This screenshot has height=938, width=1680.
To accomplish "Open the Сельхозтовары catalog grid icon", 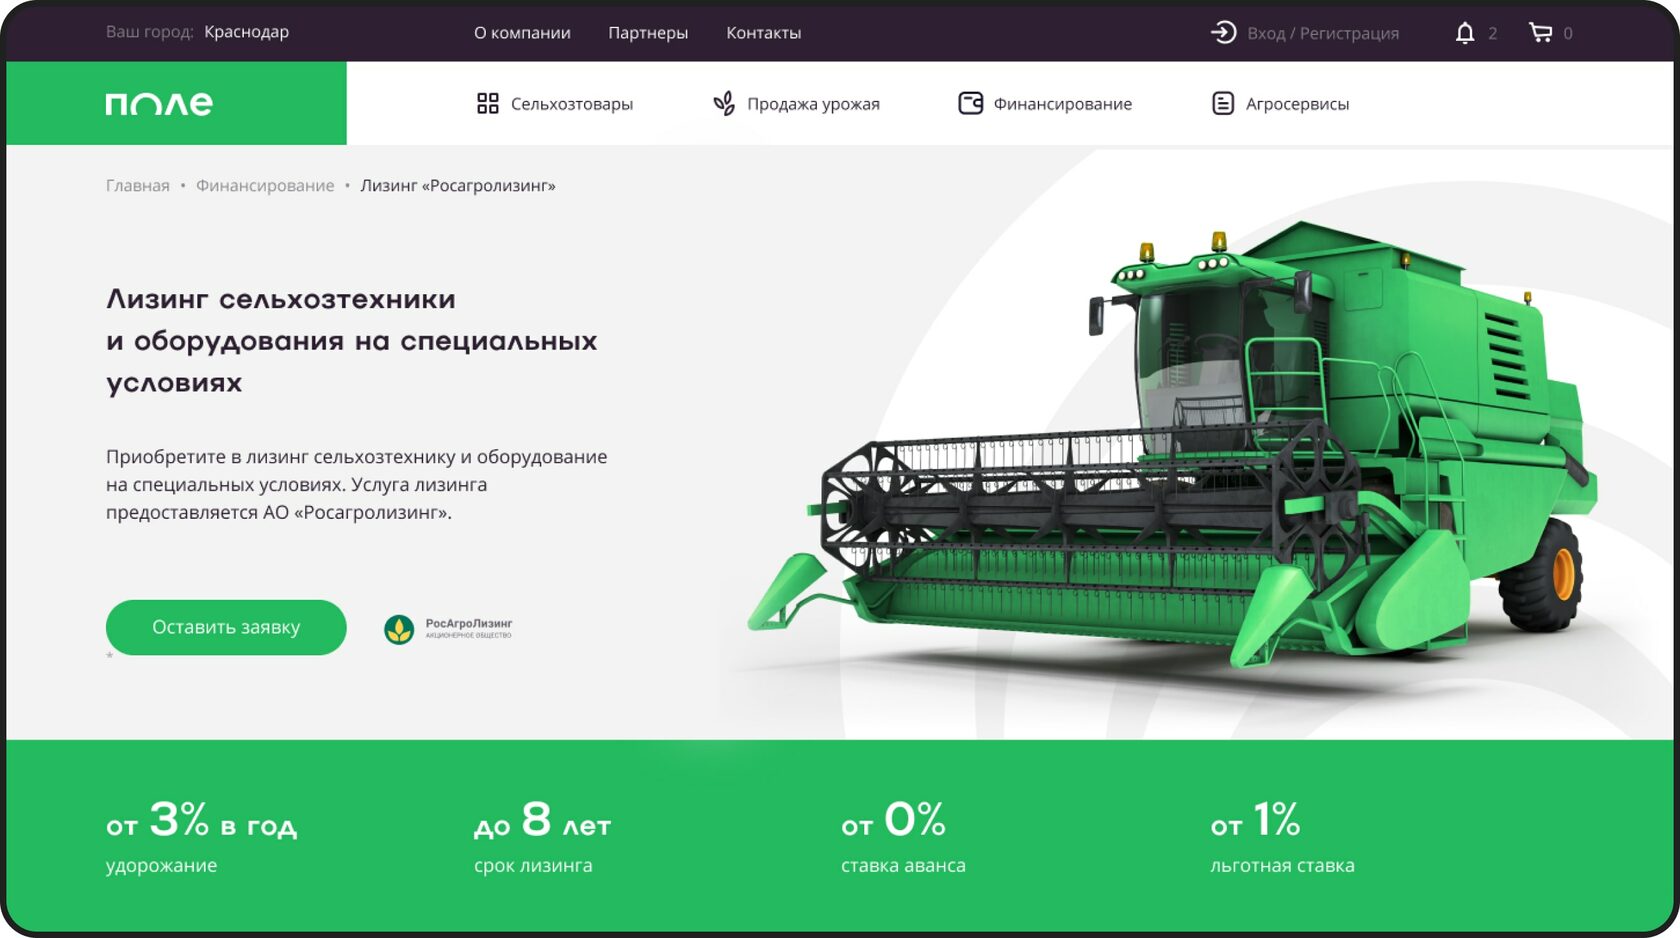I will pyautogui.click(x=489, y=102).
